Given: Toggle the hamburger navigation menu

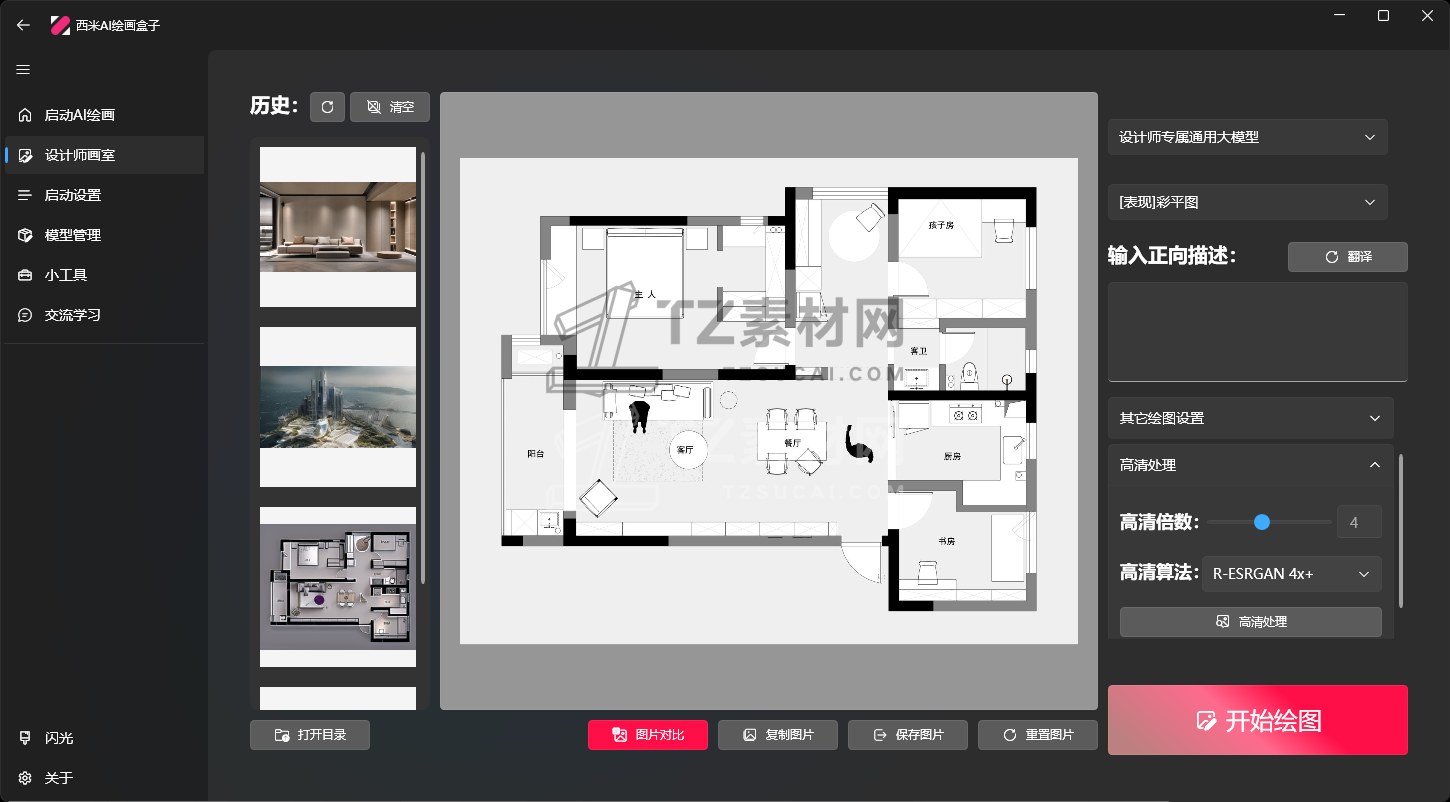Looking at the screenshot, I should tap(23, 70).
